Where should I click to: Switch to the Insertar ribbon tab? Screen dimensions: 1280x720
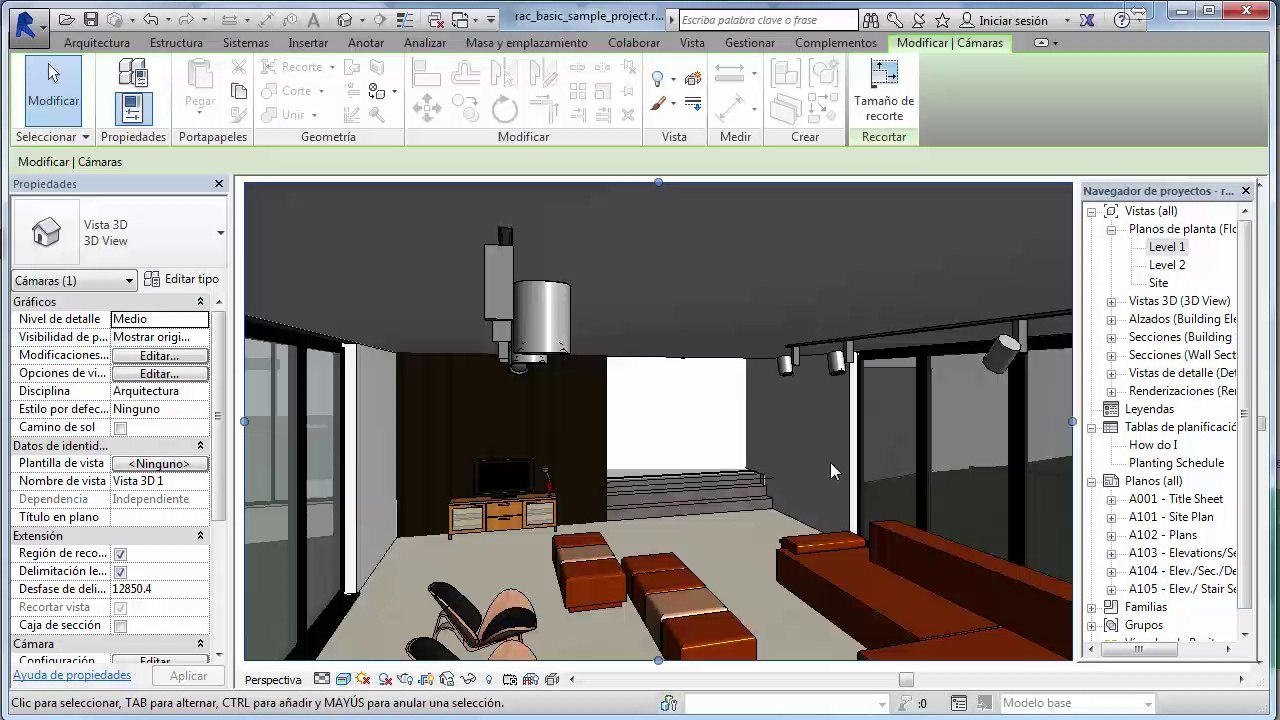click(x=308, y=43)
